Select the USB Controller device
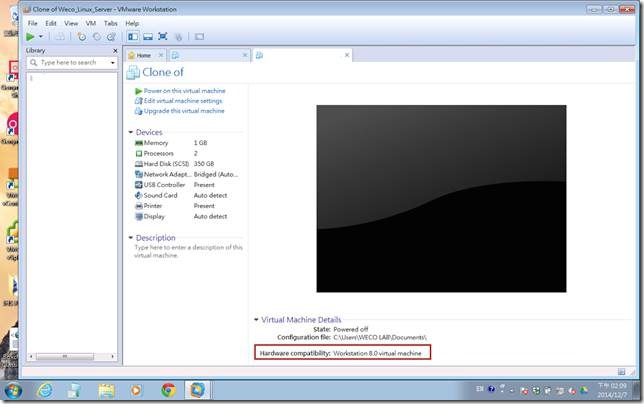644x404 pixels. 187,185
